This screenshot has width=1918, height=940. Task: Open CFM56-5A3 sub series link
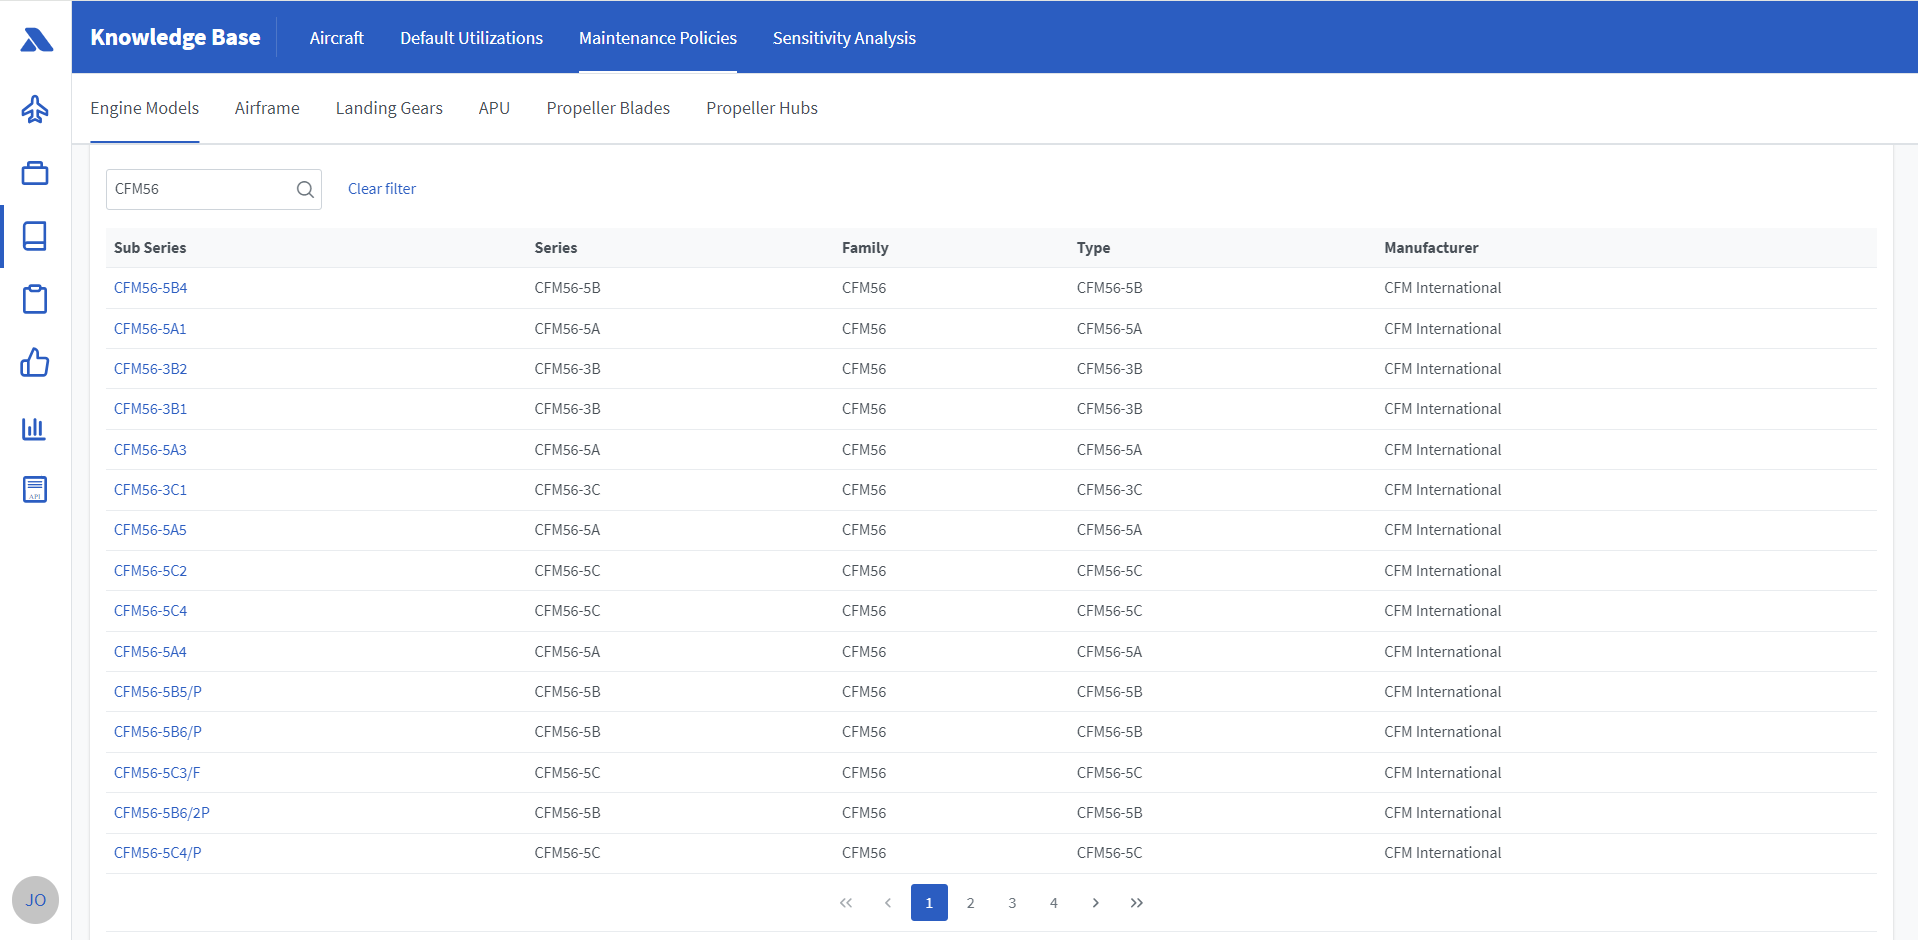tap(150, 450)
